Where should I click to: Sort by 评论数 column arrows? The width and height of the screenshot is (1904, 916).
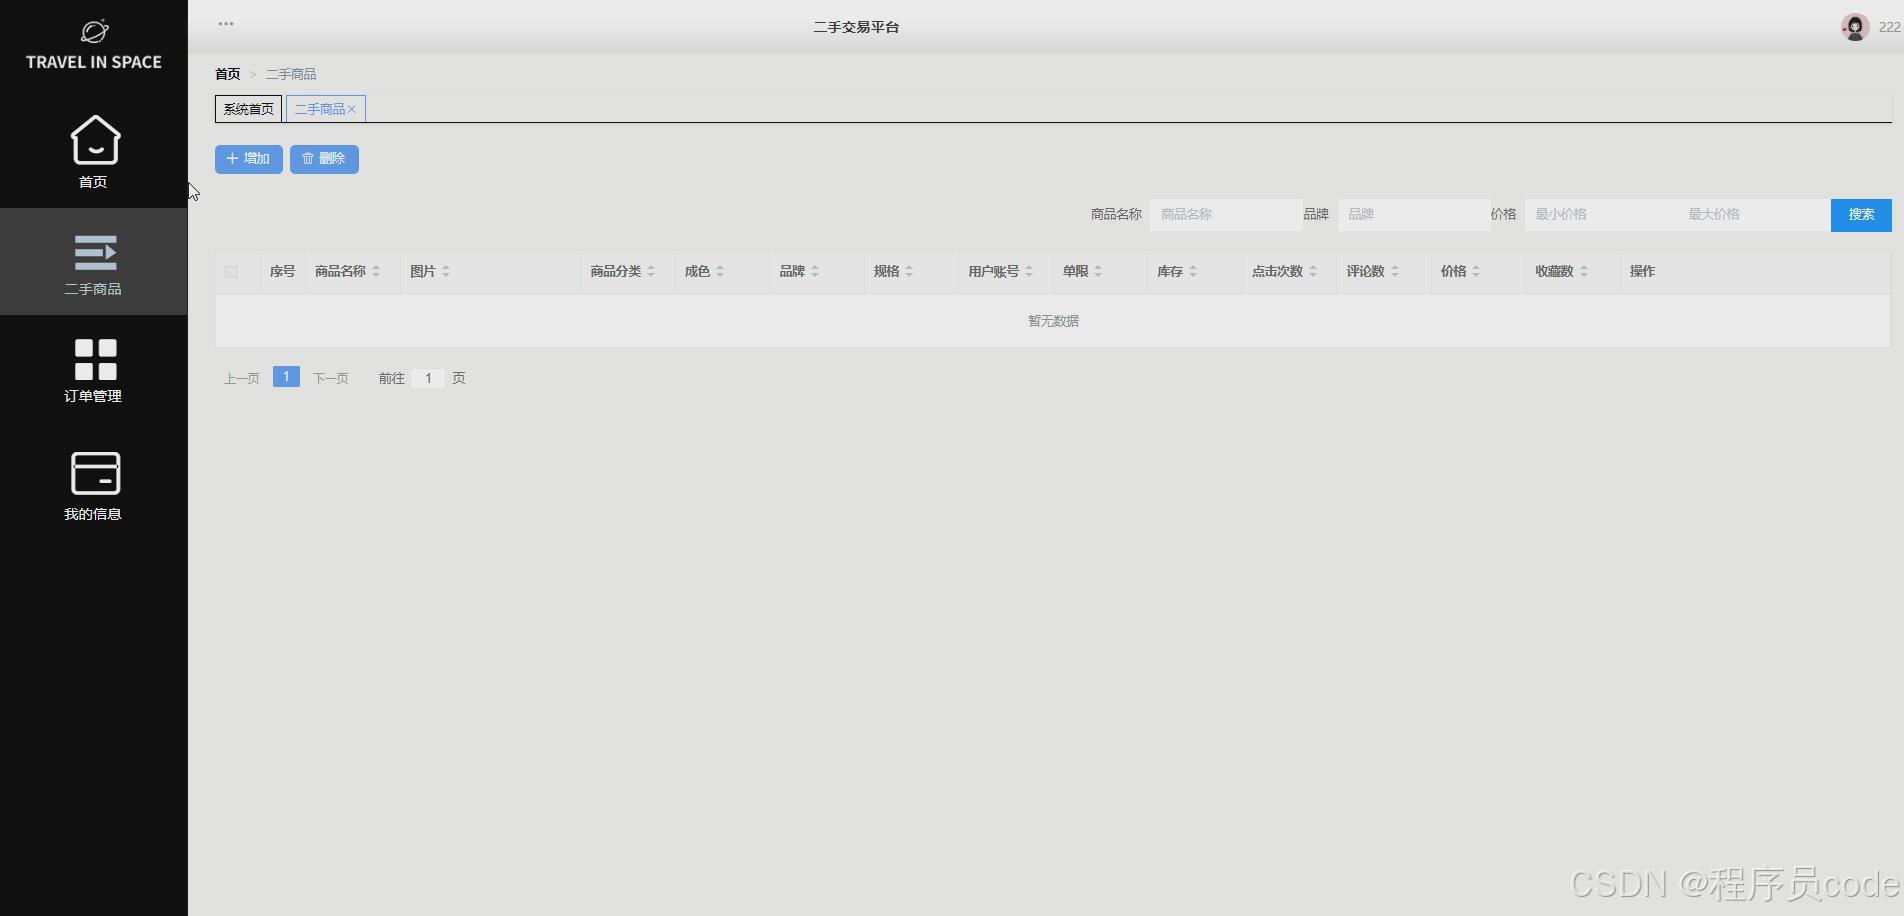coord(1395,271)
